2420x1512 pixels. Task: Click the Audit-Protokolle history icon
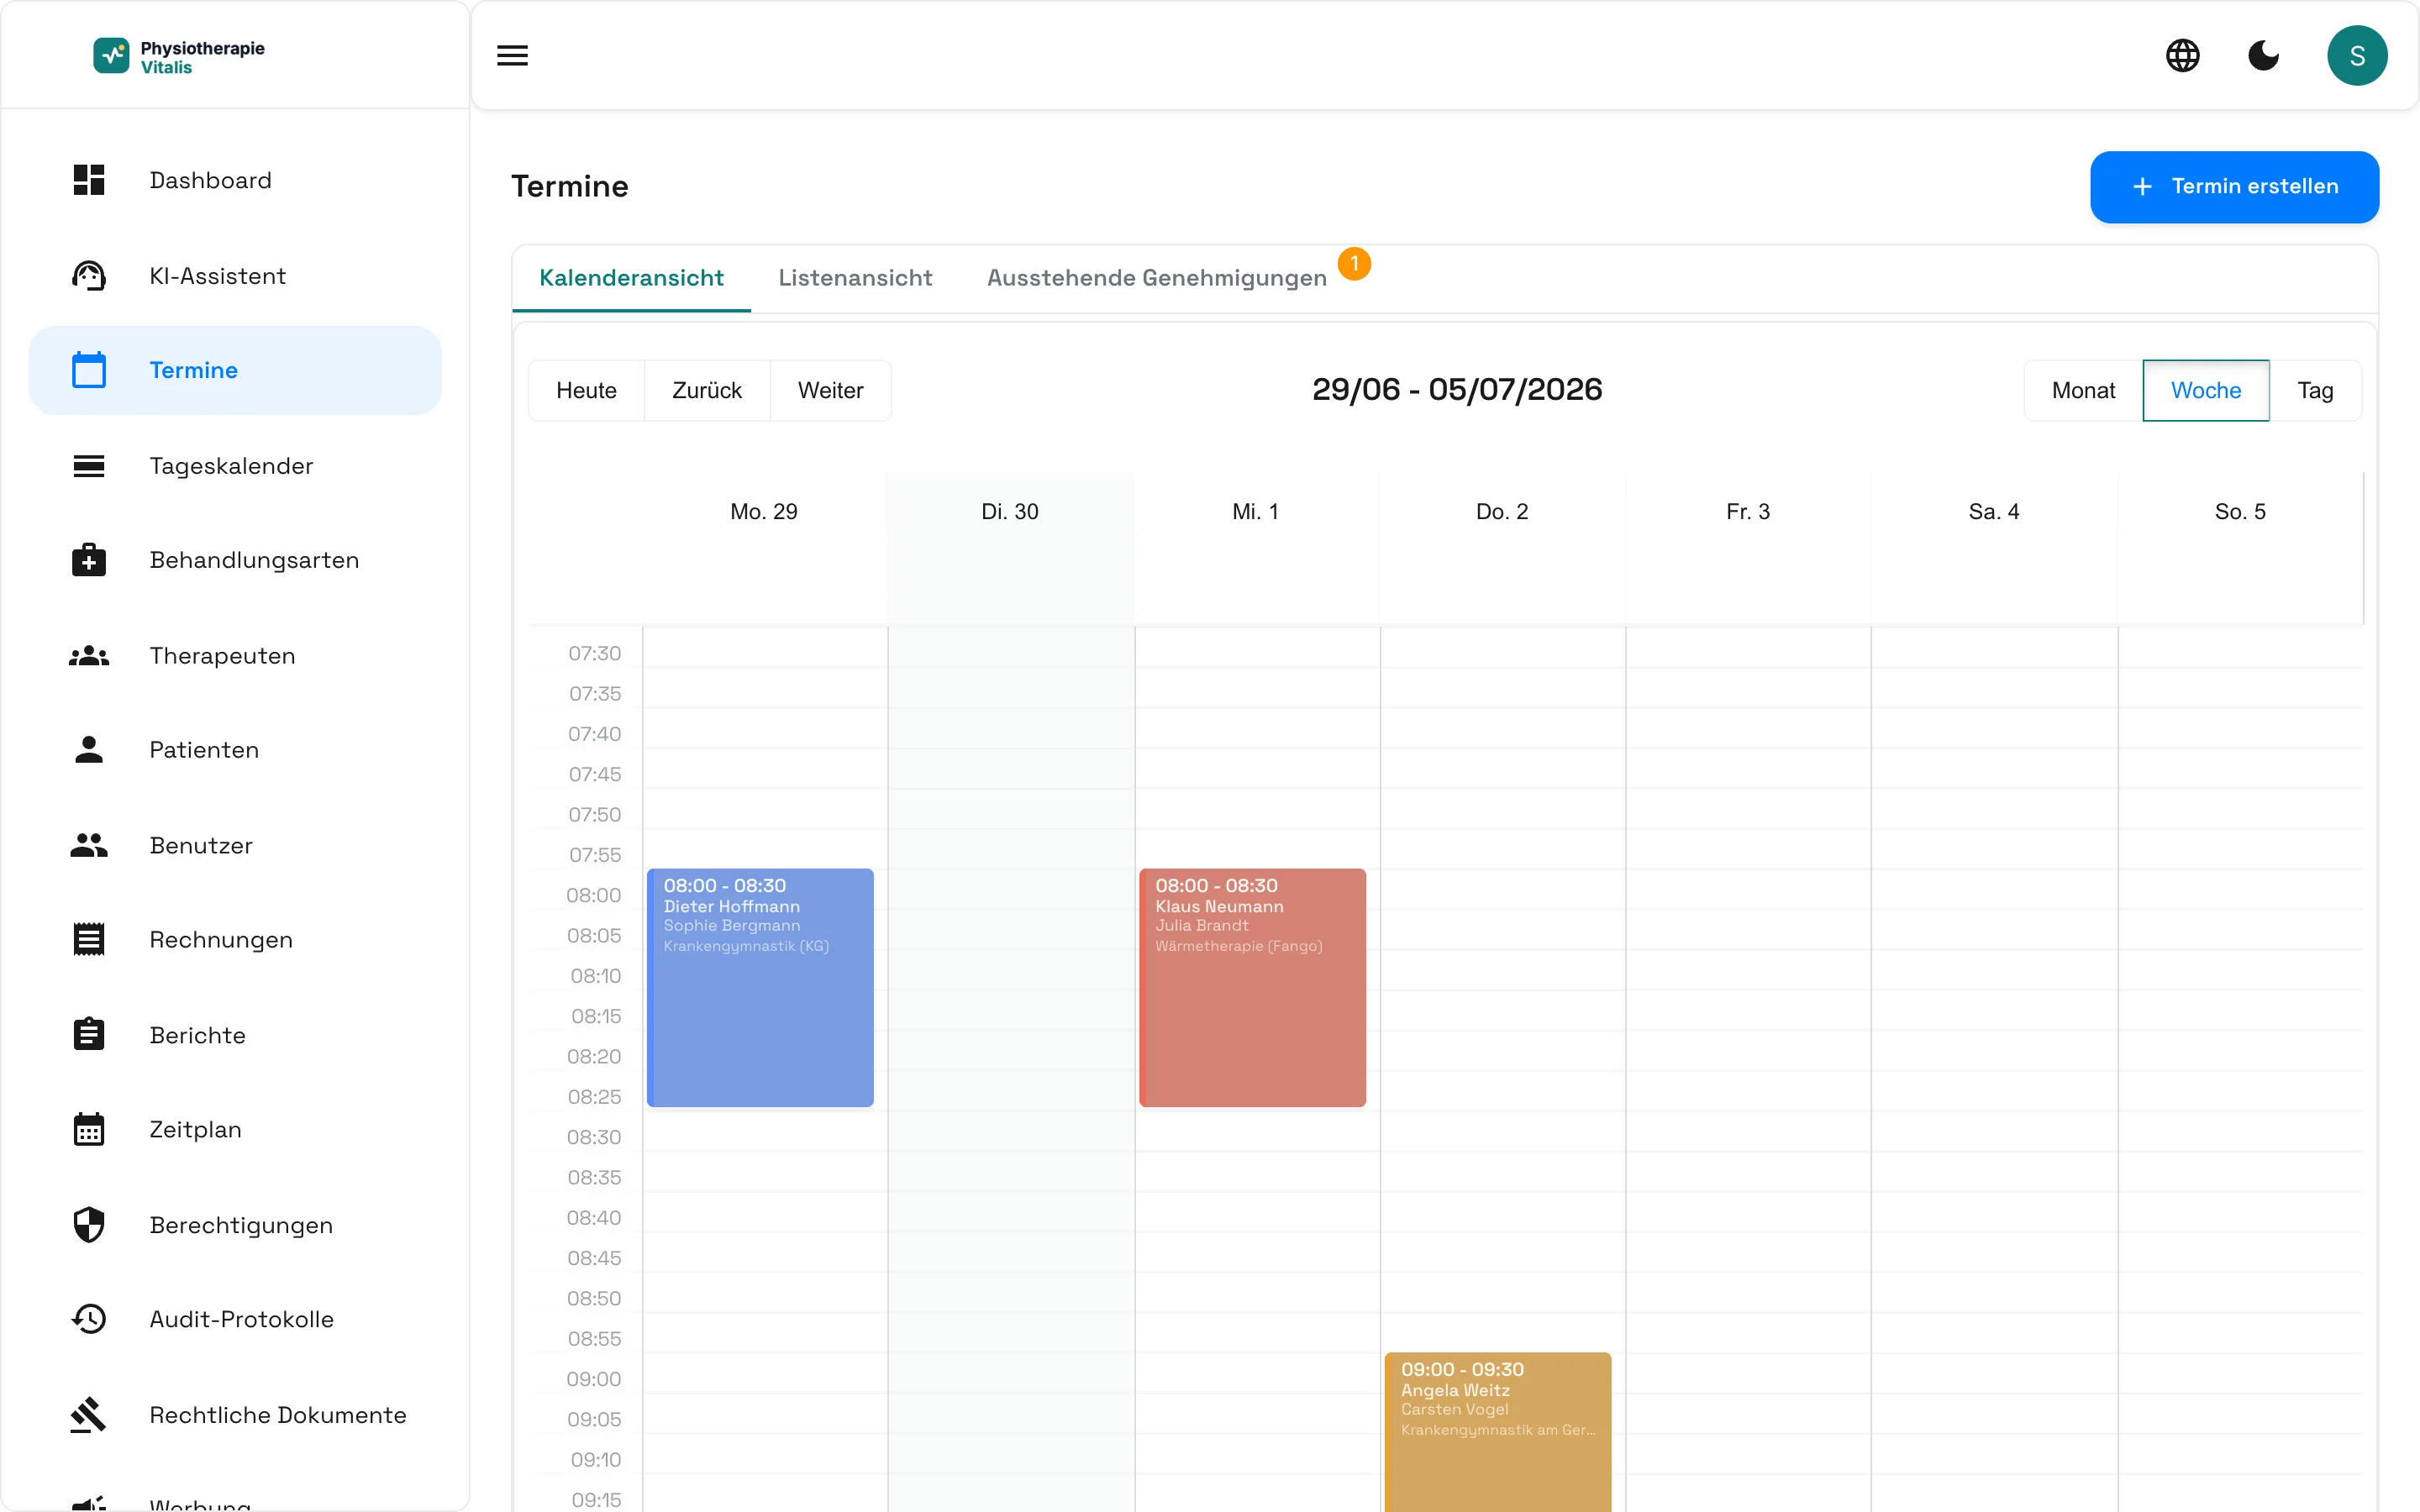[x=89, y=1320]
